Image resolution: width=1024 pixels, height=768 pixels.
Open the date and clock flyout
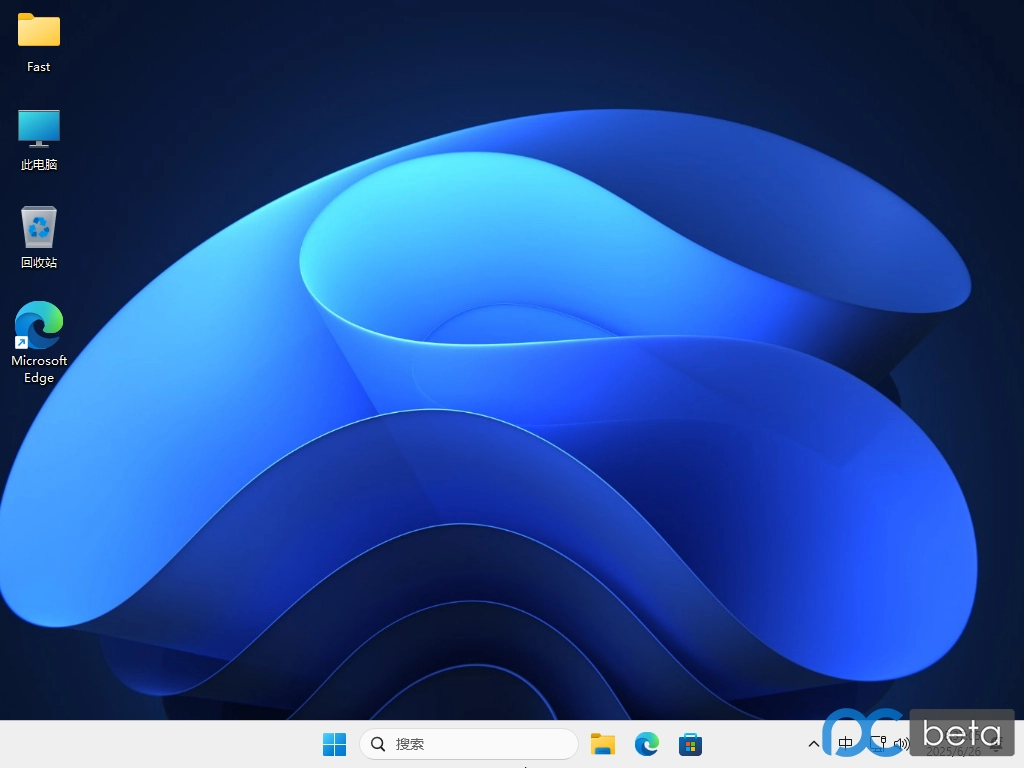click(953, 745)
